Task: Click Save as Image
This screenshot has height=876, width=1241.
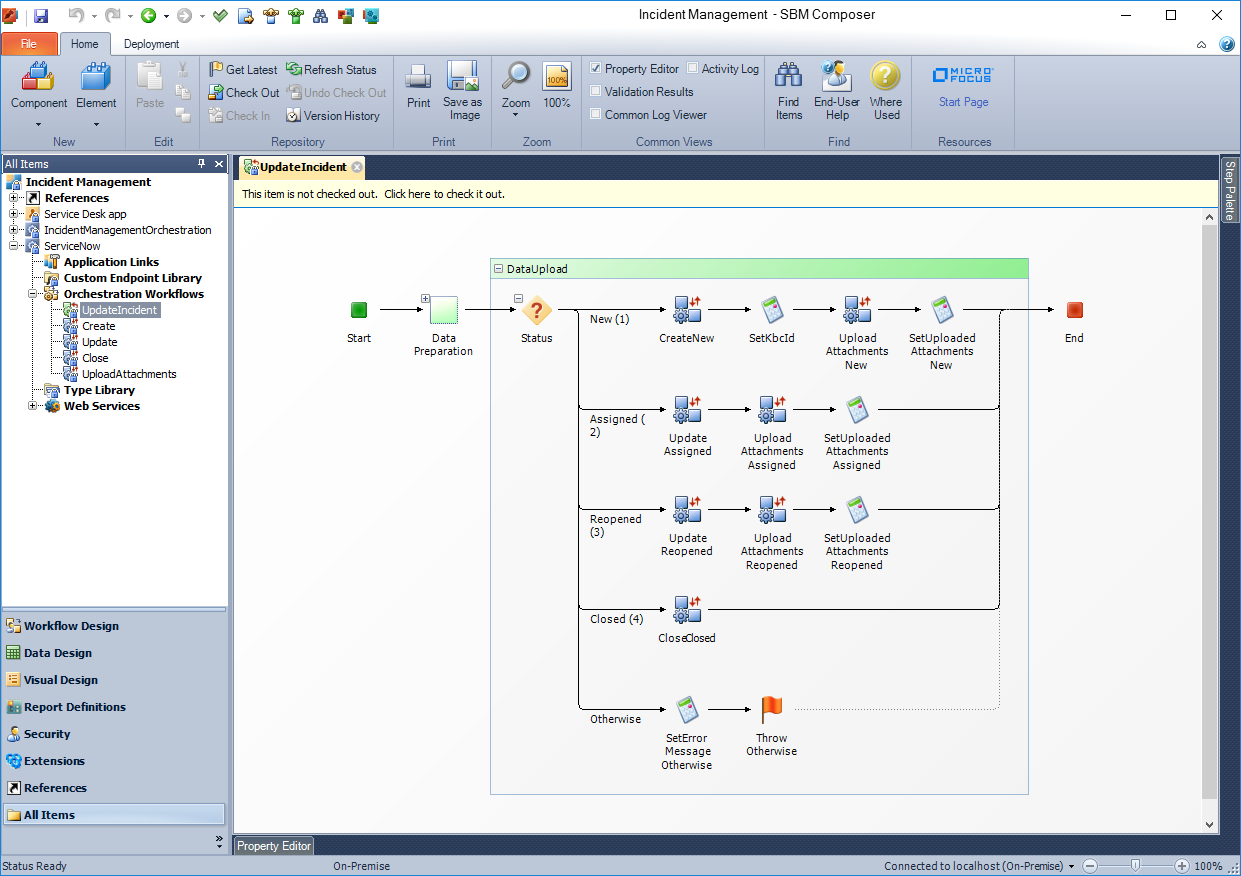Action: coord(463,90)
